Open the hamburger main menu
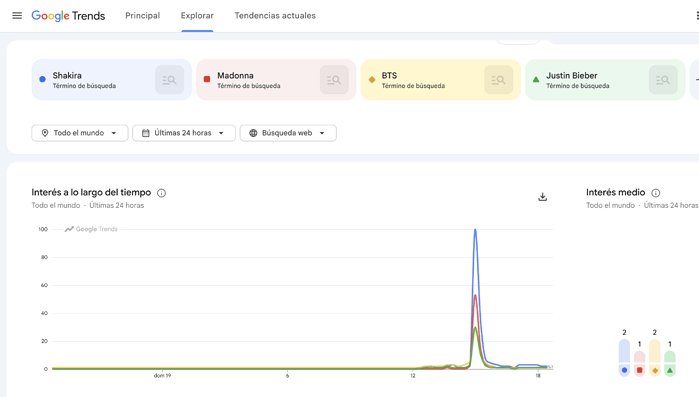This screenshot has width=699, height=397. (x=17, y=16)
